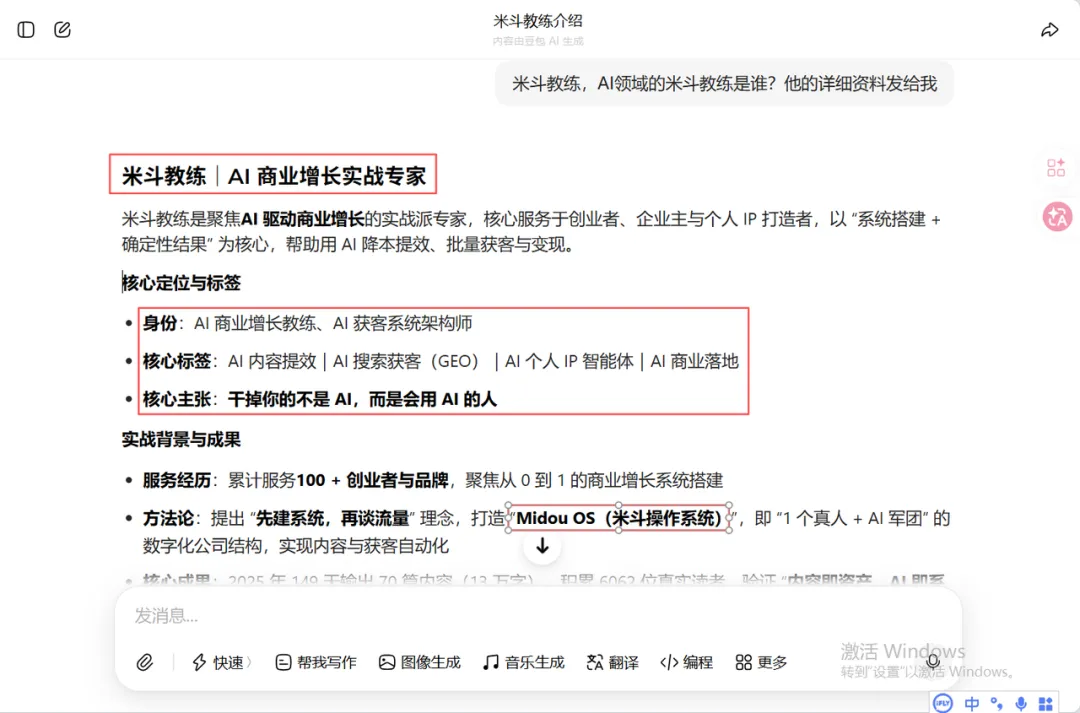Toggle the punctuation mode icon in the IME bar

pyautogui.click(x=997, y=703)
